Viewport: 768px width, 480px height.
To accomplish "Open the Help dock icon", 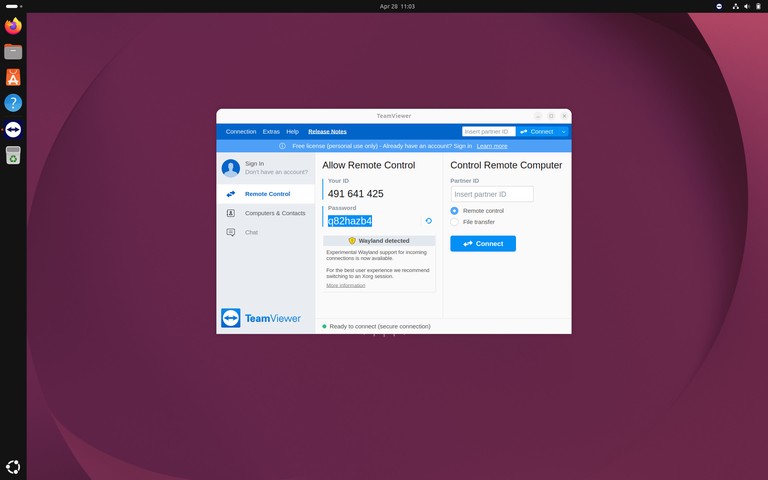I will point(13,103).
